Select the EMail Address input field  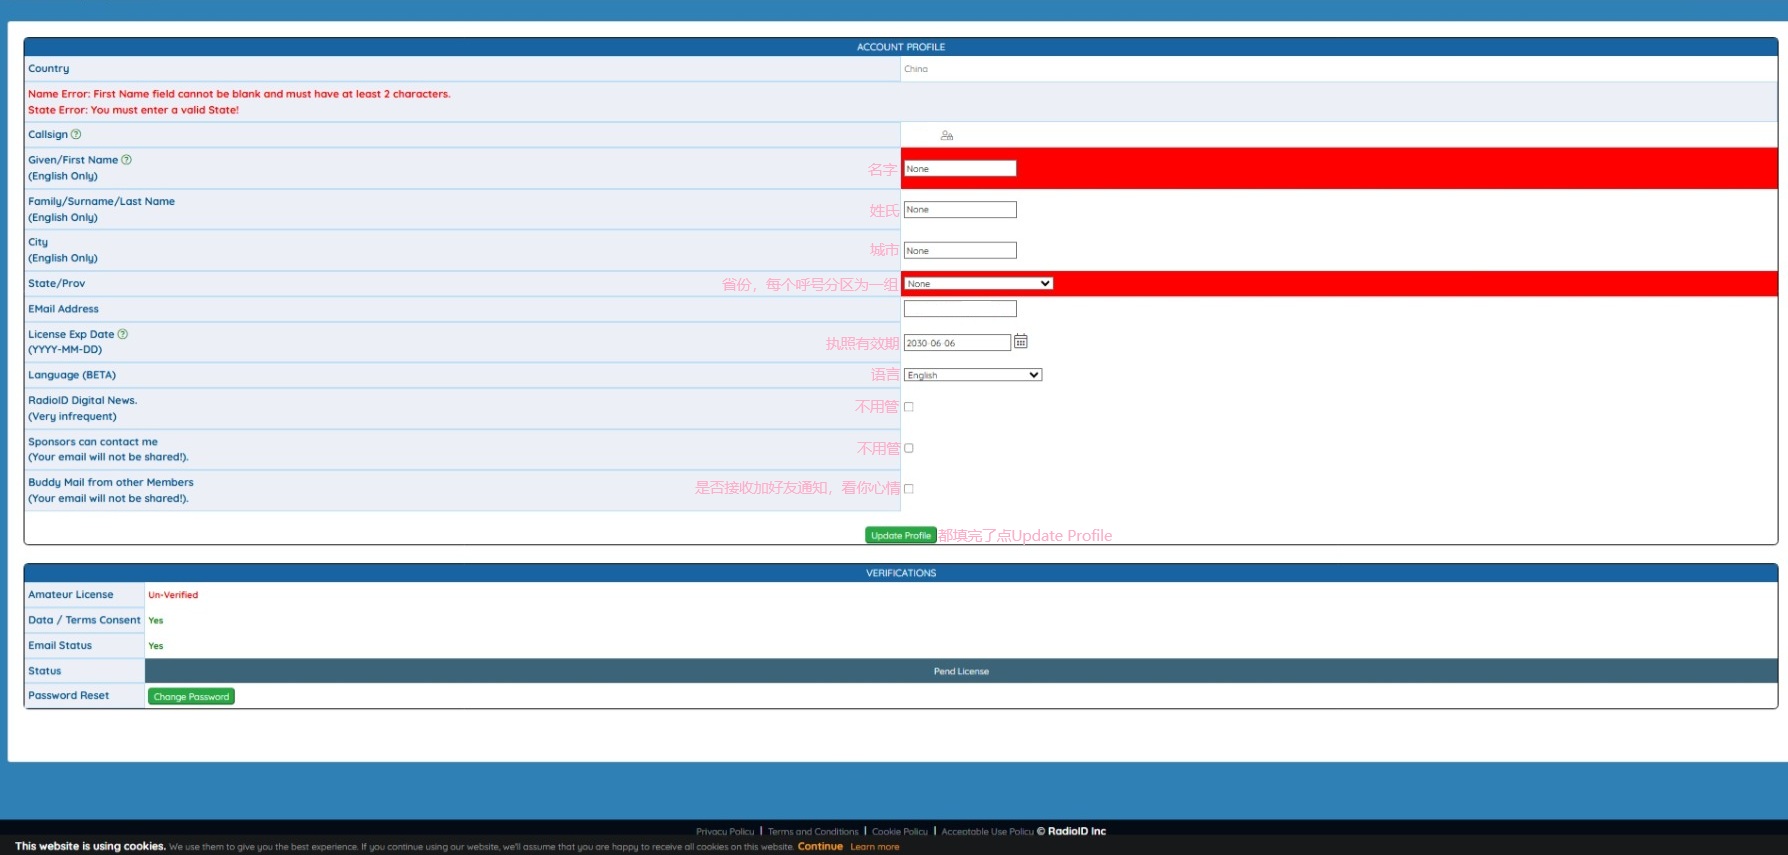(960, 309)
